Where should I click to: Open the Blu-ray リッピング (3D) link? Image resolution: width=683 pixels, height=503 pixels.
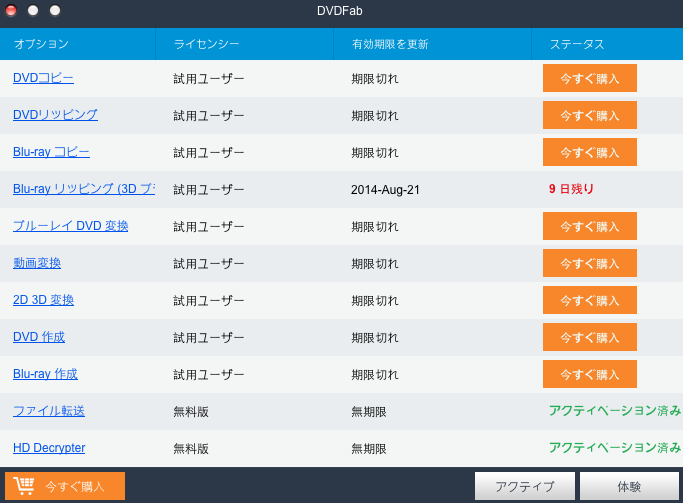click(84, 189)
